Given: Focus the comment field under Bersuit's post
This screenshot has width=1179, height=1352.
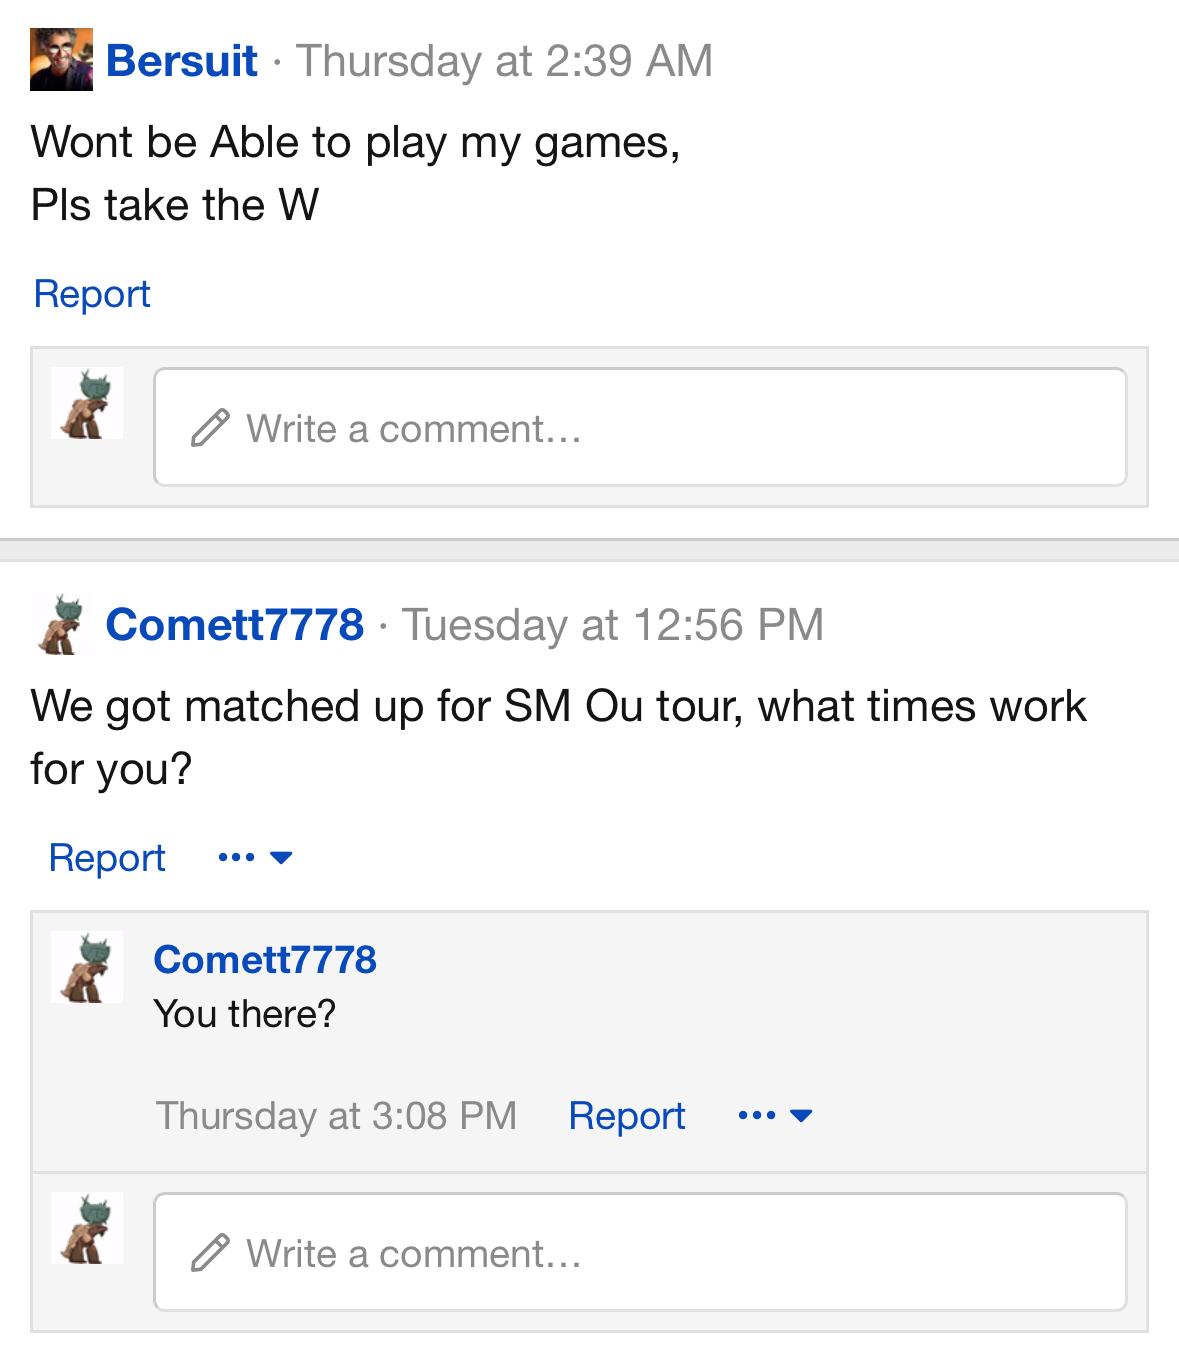Looking at the screenshot, I should [x=640, y=428].
